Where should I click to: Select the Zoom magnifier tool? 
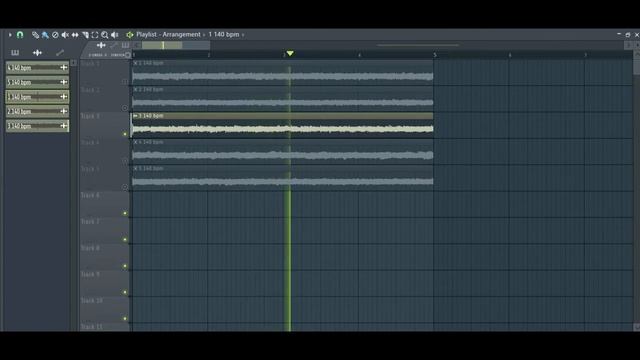tap(105, 35)
